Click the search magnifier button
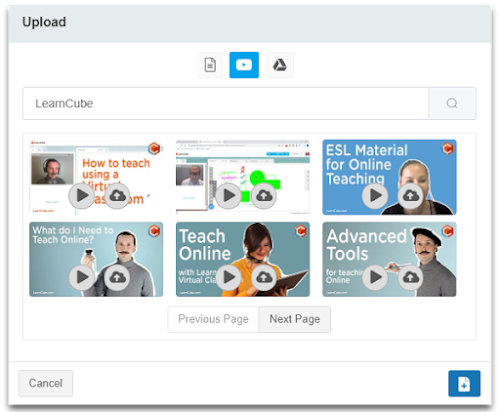The image size is (500, 412). click(x=452, y=103)
